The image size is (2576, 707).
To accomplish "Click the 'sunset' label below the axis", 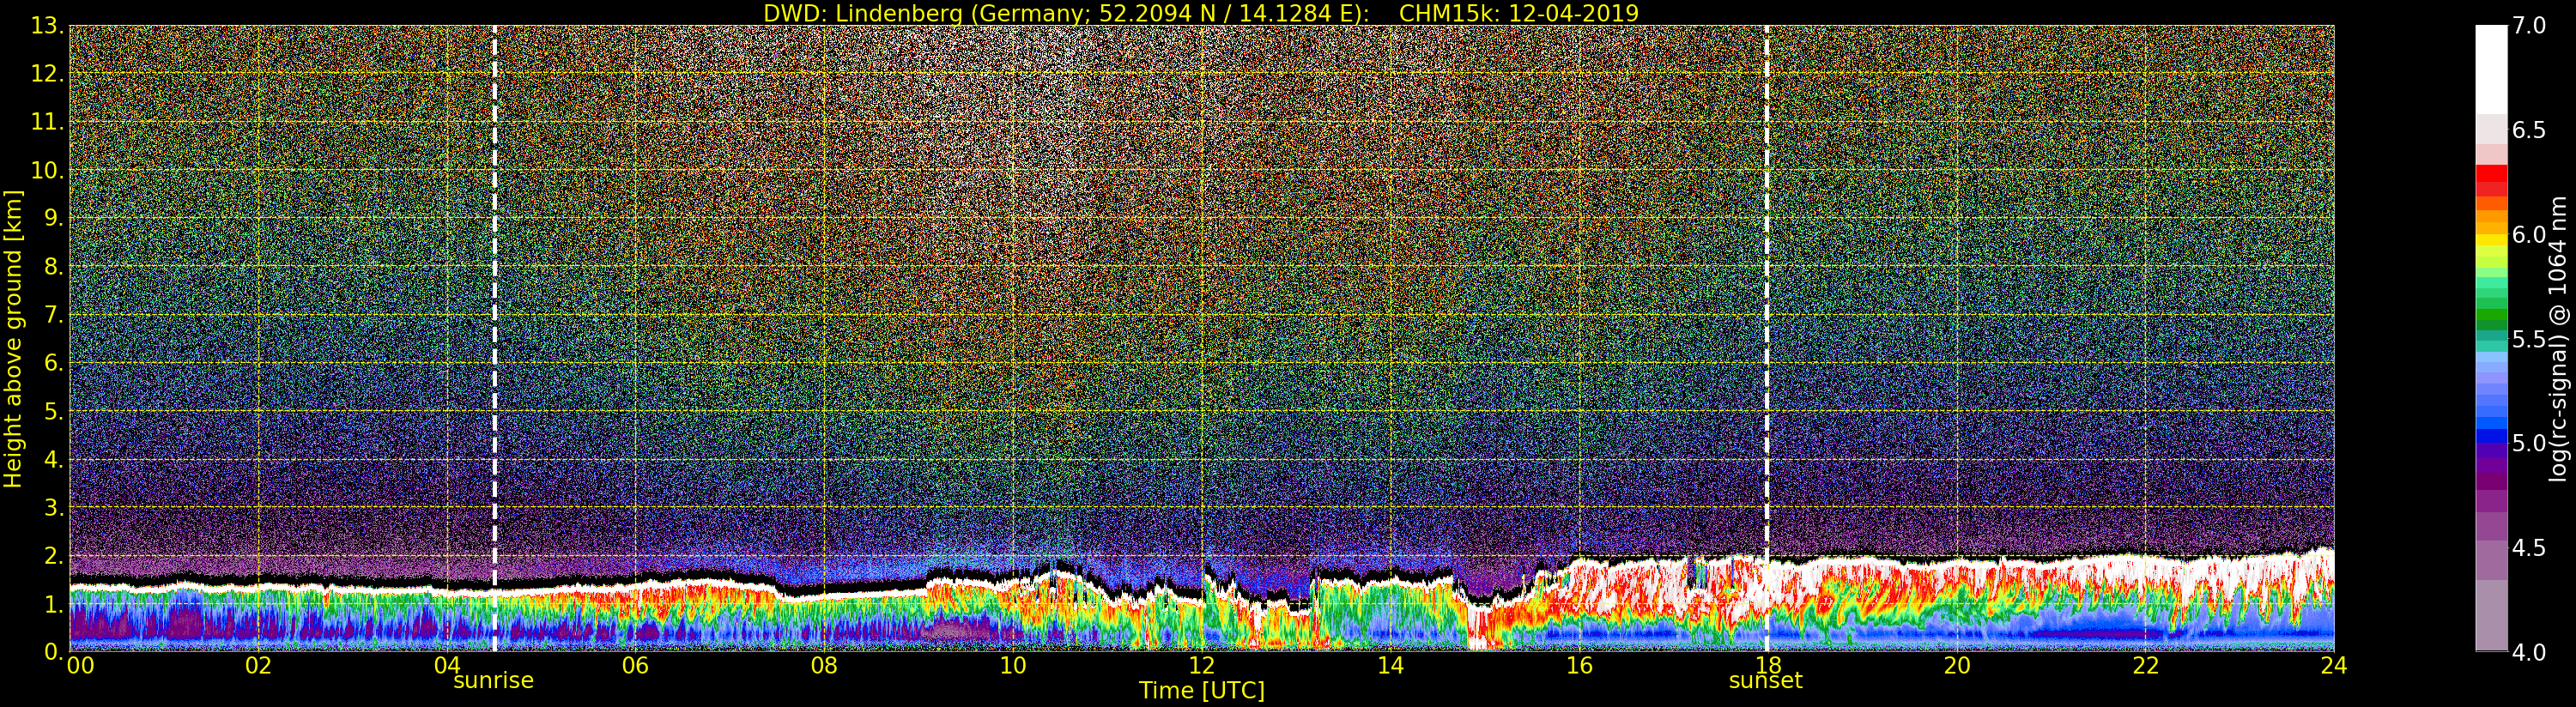I will pyautogui.click(x=1766, y=681).
